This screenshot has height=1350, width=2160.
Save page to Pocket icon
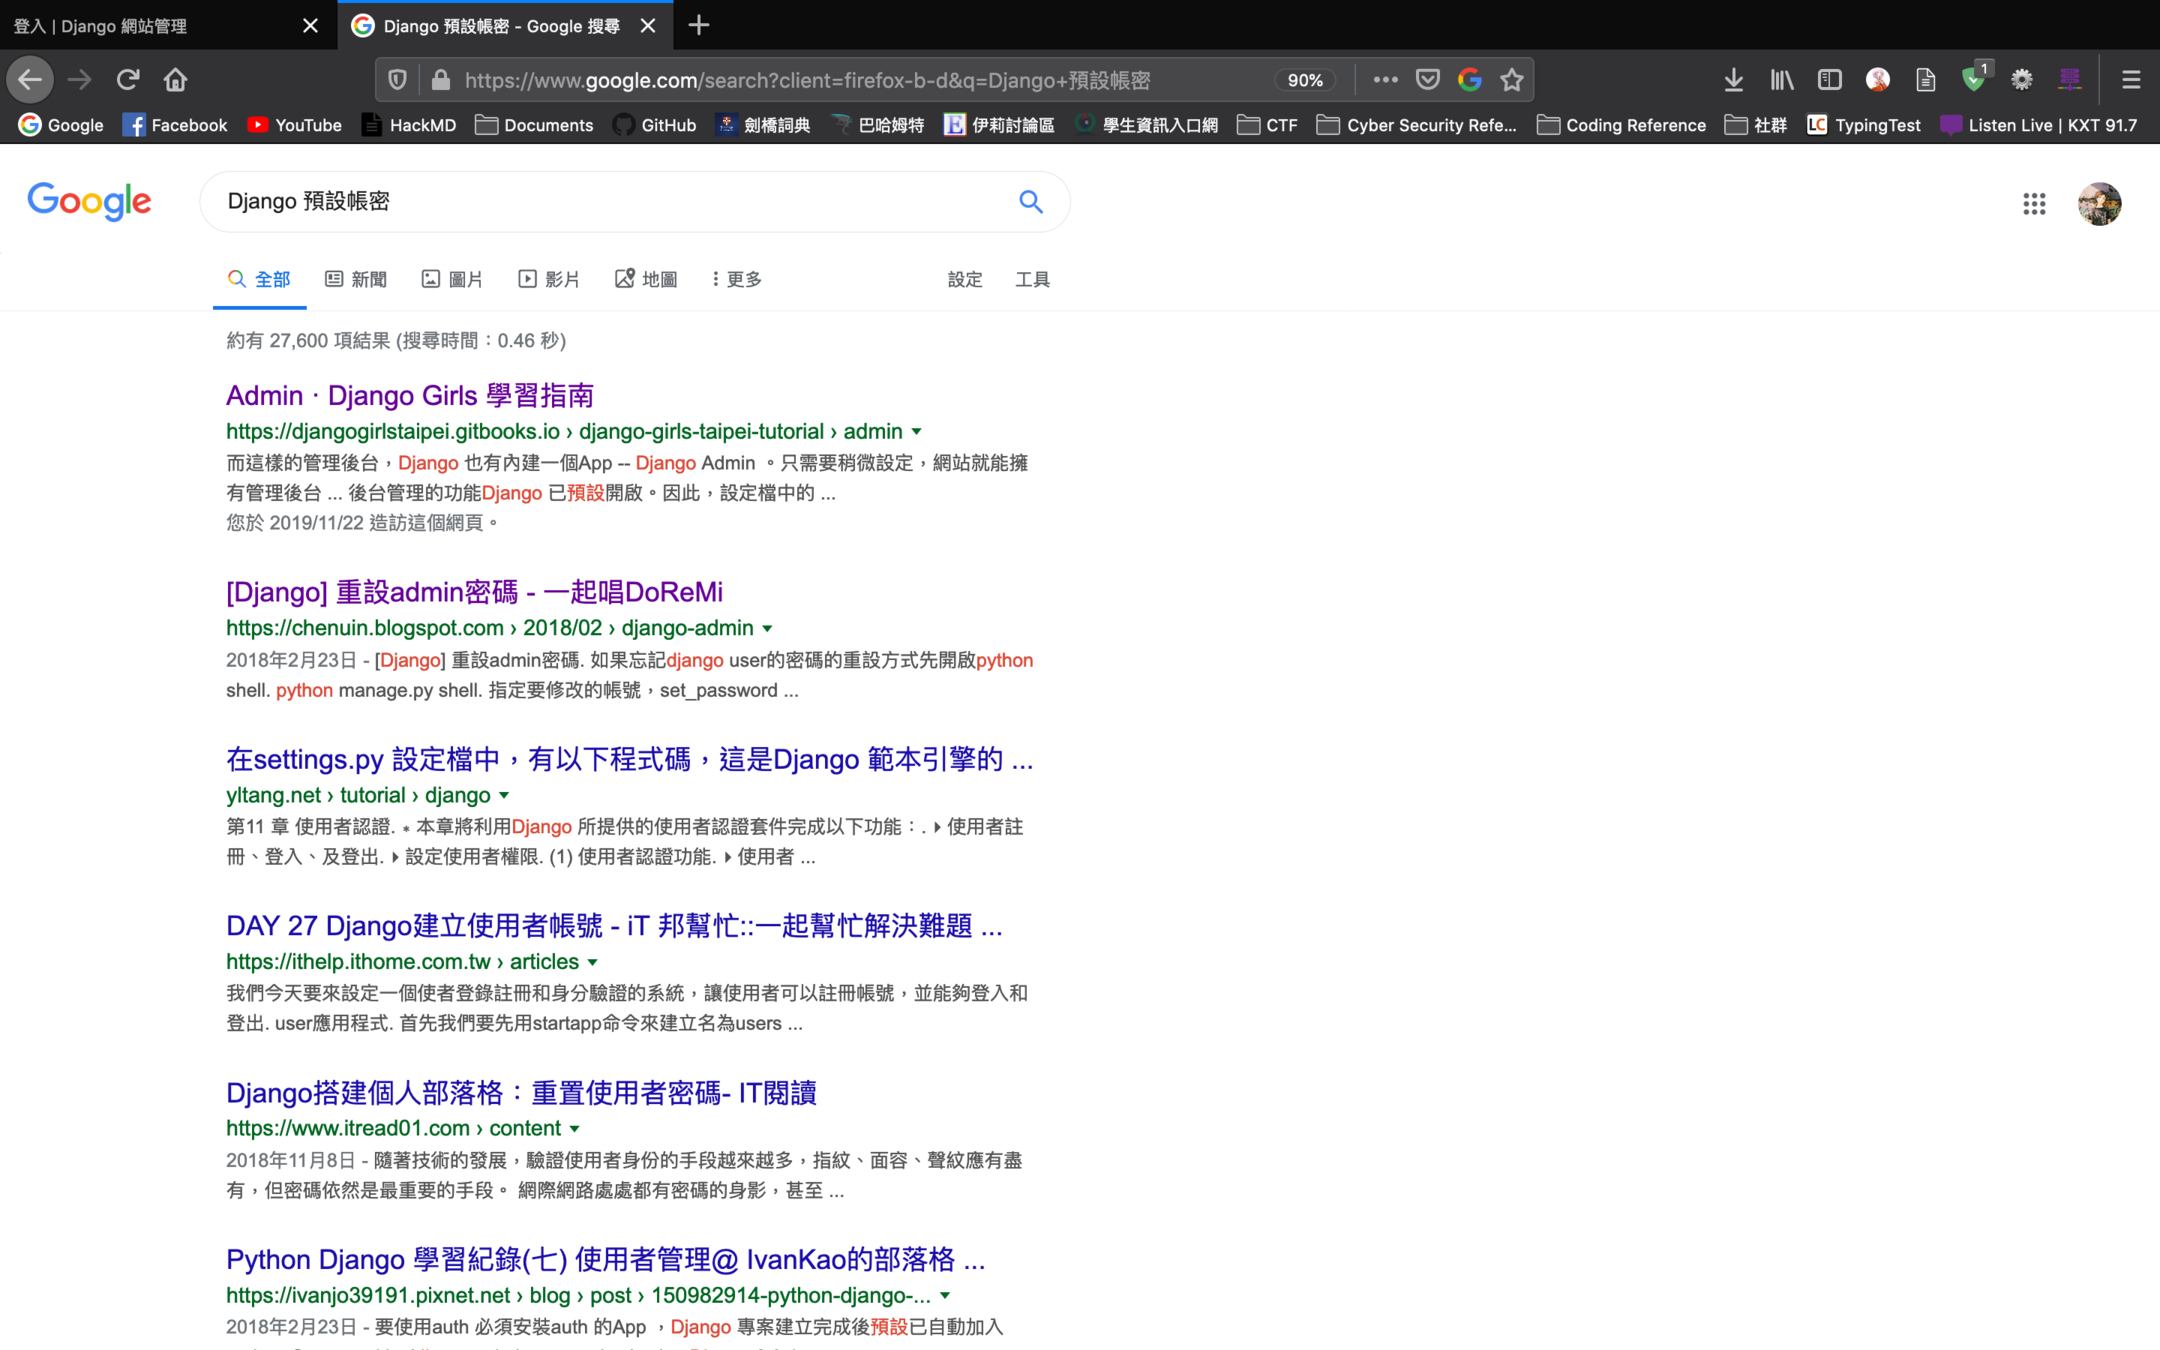pyautogui.click(x=1428, y=80)
